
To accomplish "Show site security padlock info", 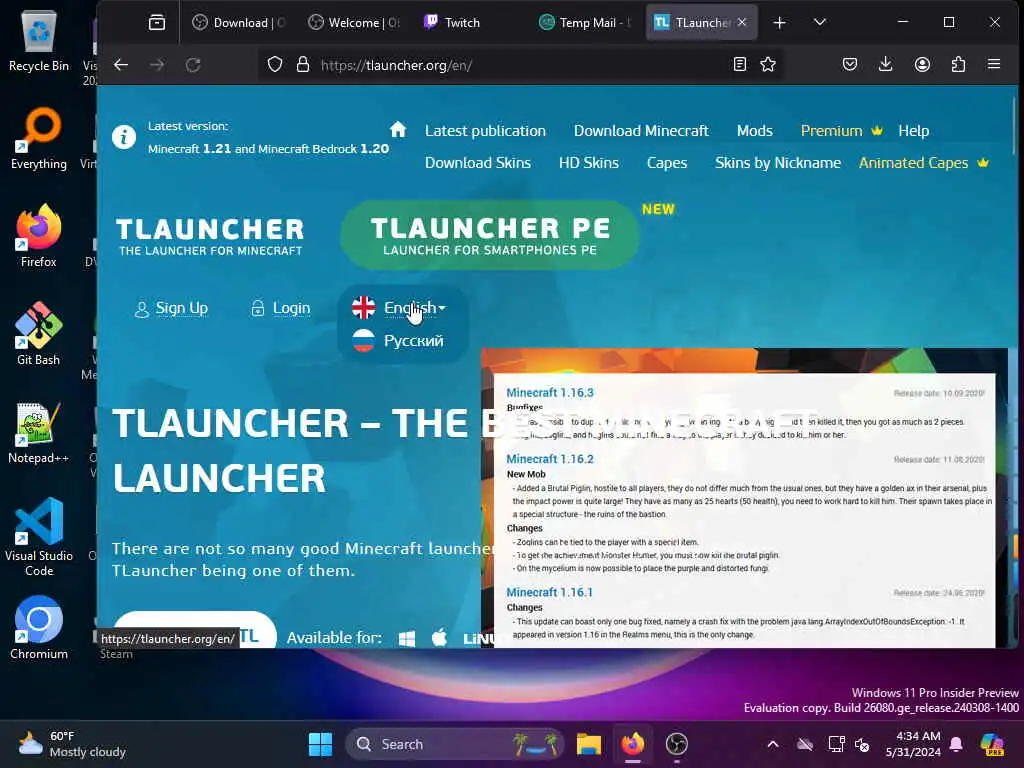I will tap(302, 65).
